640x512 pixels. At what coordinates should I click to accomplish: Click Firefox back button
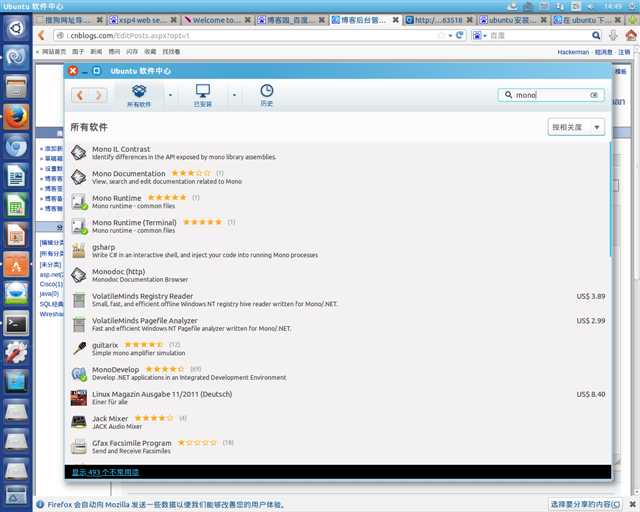pyautogui.click(x=42, y=36)
